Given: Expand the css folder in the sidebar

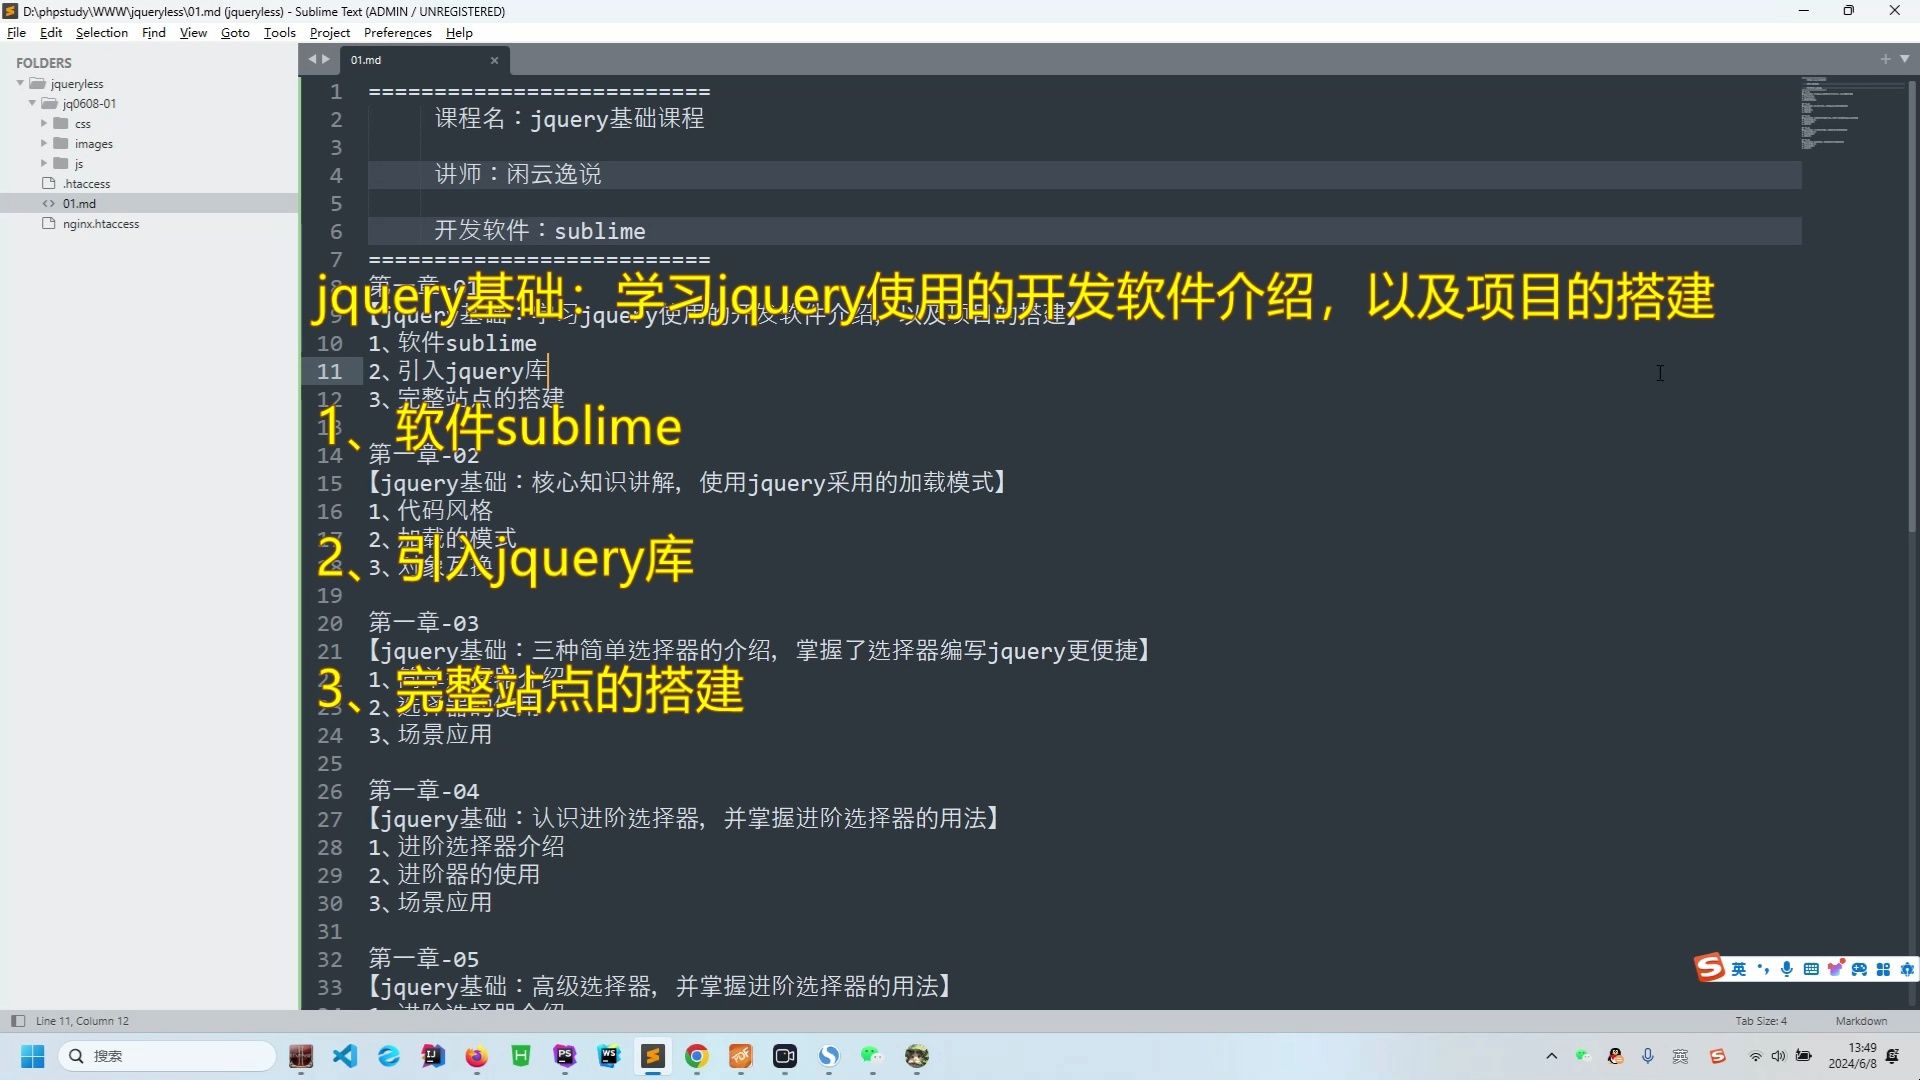Looking at the screenshot, I should tap(43, 123).
